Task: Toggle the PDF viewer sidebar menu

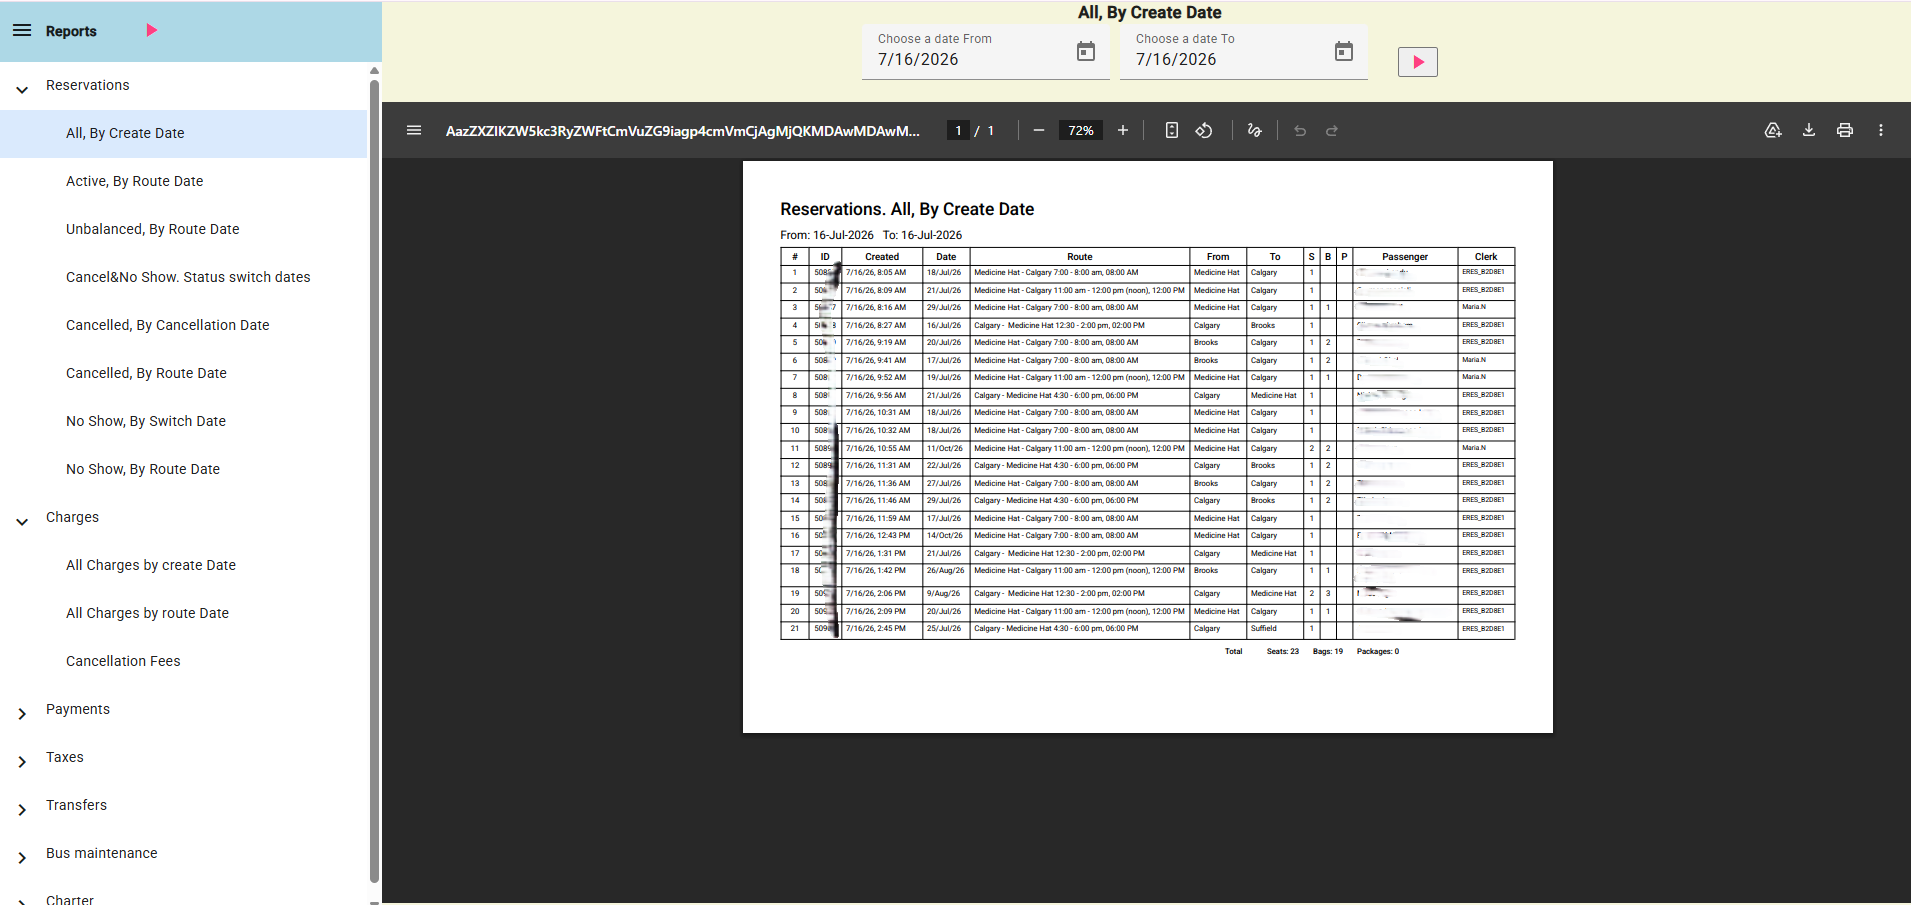Action: click(414, 130)
